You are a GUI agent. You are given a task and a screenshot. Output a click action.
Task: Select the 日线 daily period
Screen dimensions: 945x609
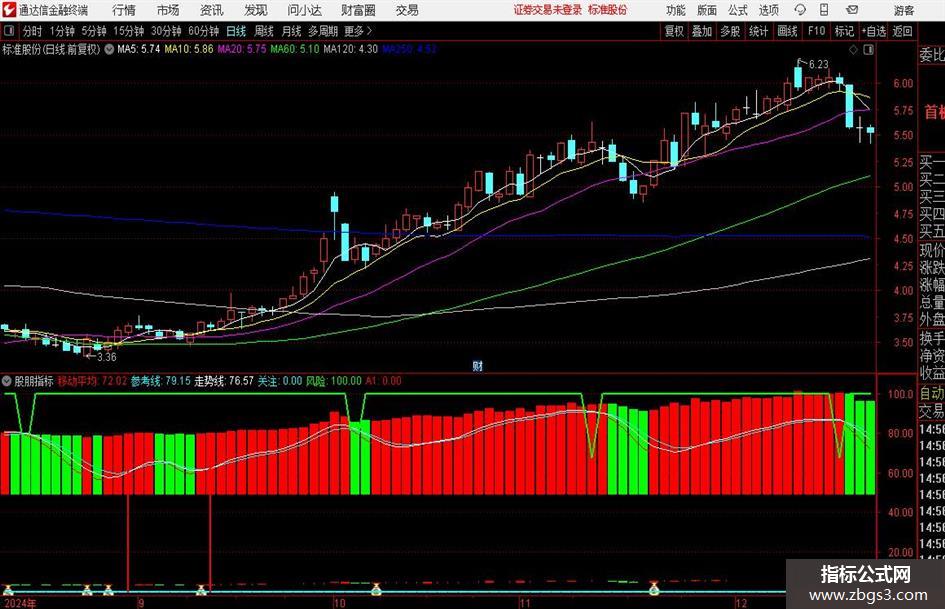(x=236, y=31)
